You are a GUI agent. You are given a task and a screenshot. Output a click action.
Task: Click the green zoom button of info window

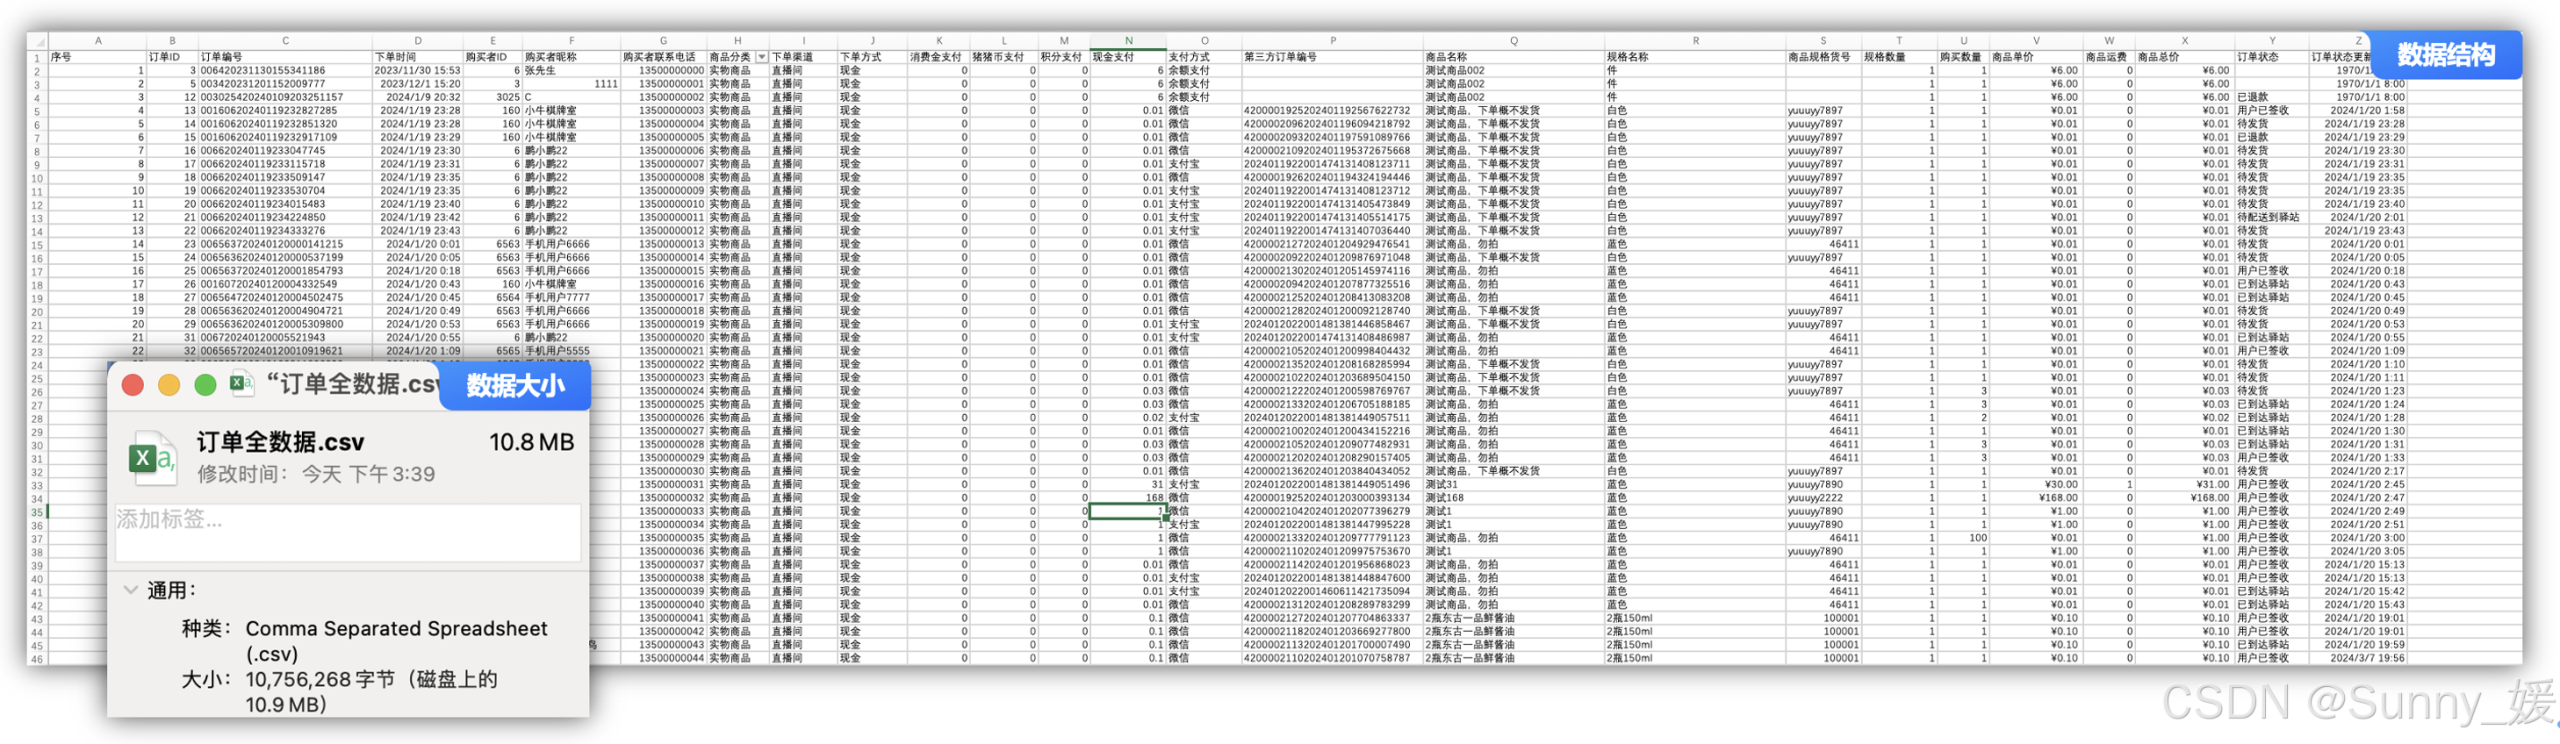coord(205,385)
